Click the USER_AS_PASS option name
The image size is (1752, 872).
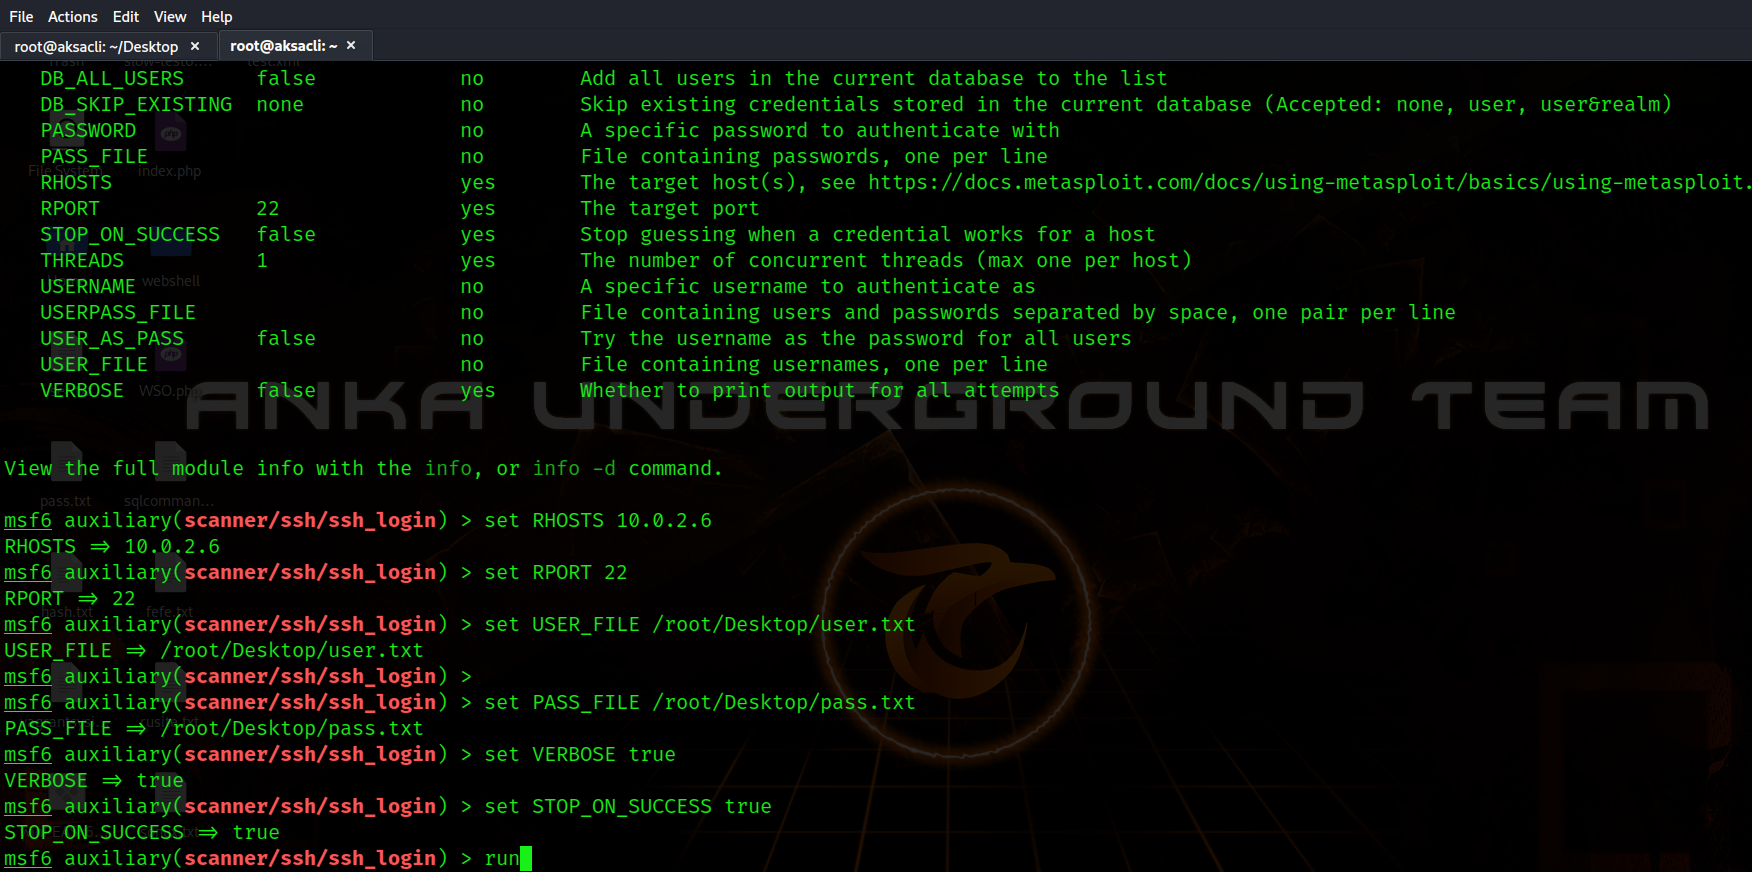[112, 338]
